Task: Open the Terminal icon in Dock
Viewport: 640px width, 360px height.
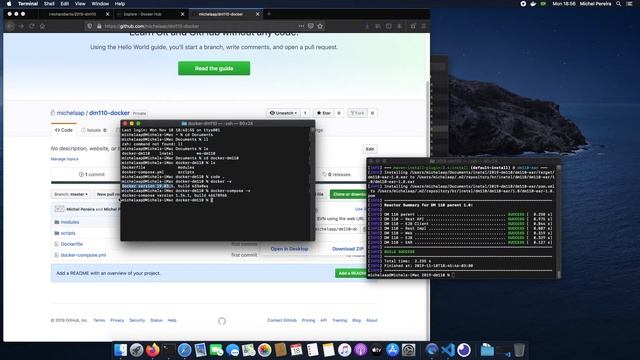Action: 169,350
